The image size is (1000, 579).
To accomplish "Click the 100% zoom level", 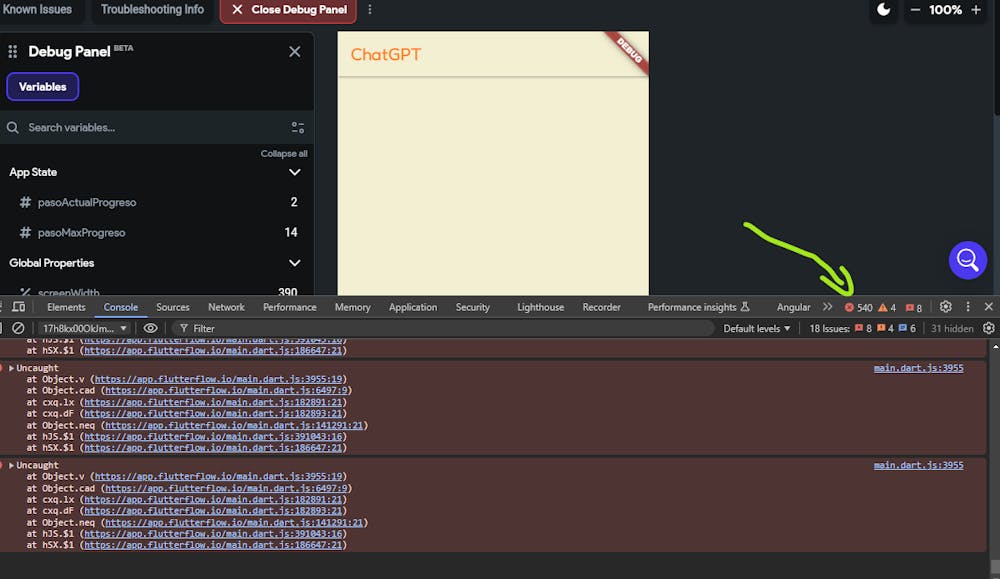I will [x=945, y=10].
